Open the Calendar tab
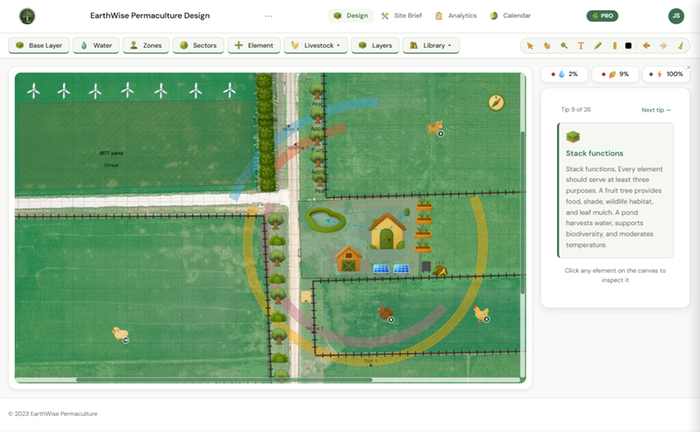 point(510,16)
